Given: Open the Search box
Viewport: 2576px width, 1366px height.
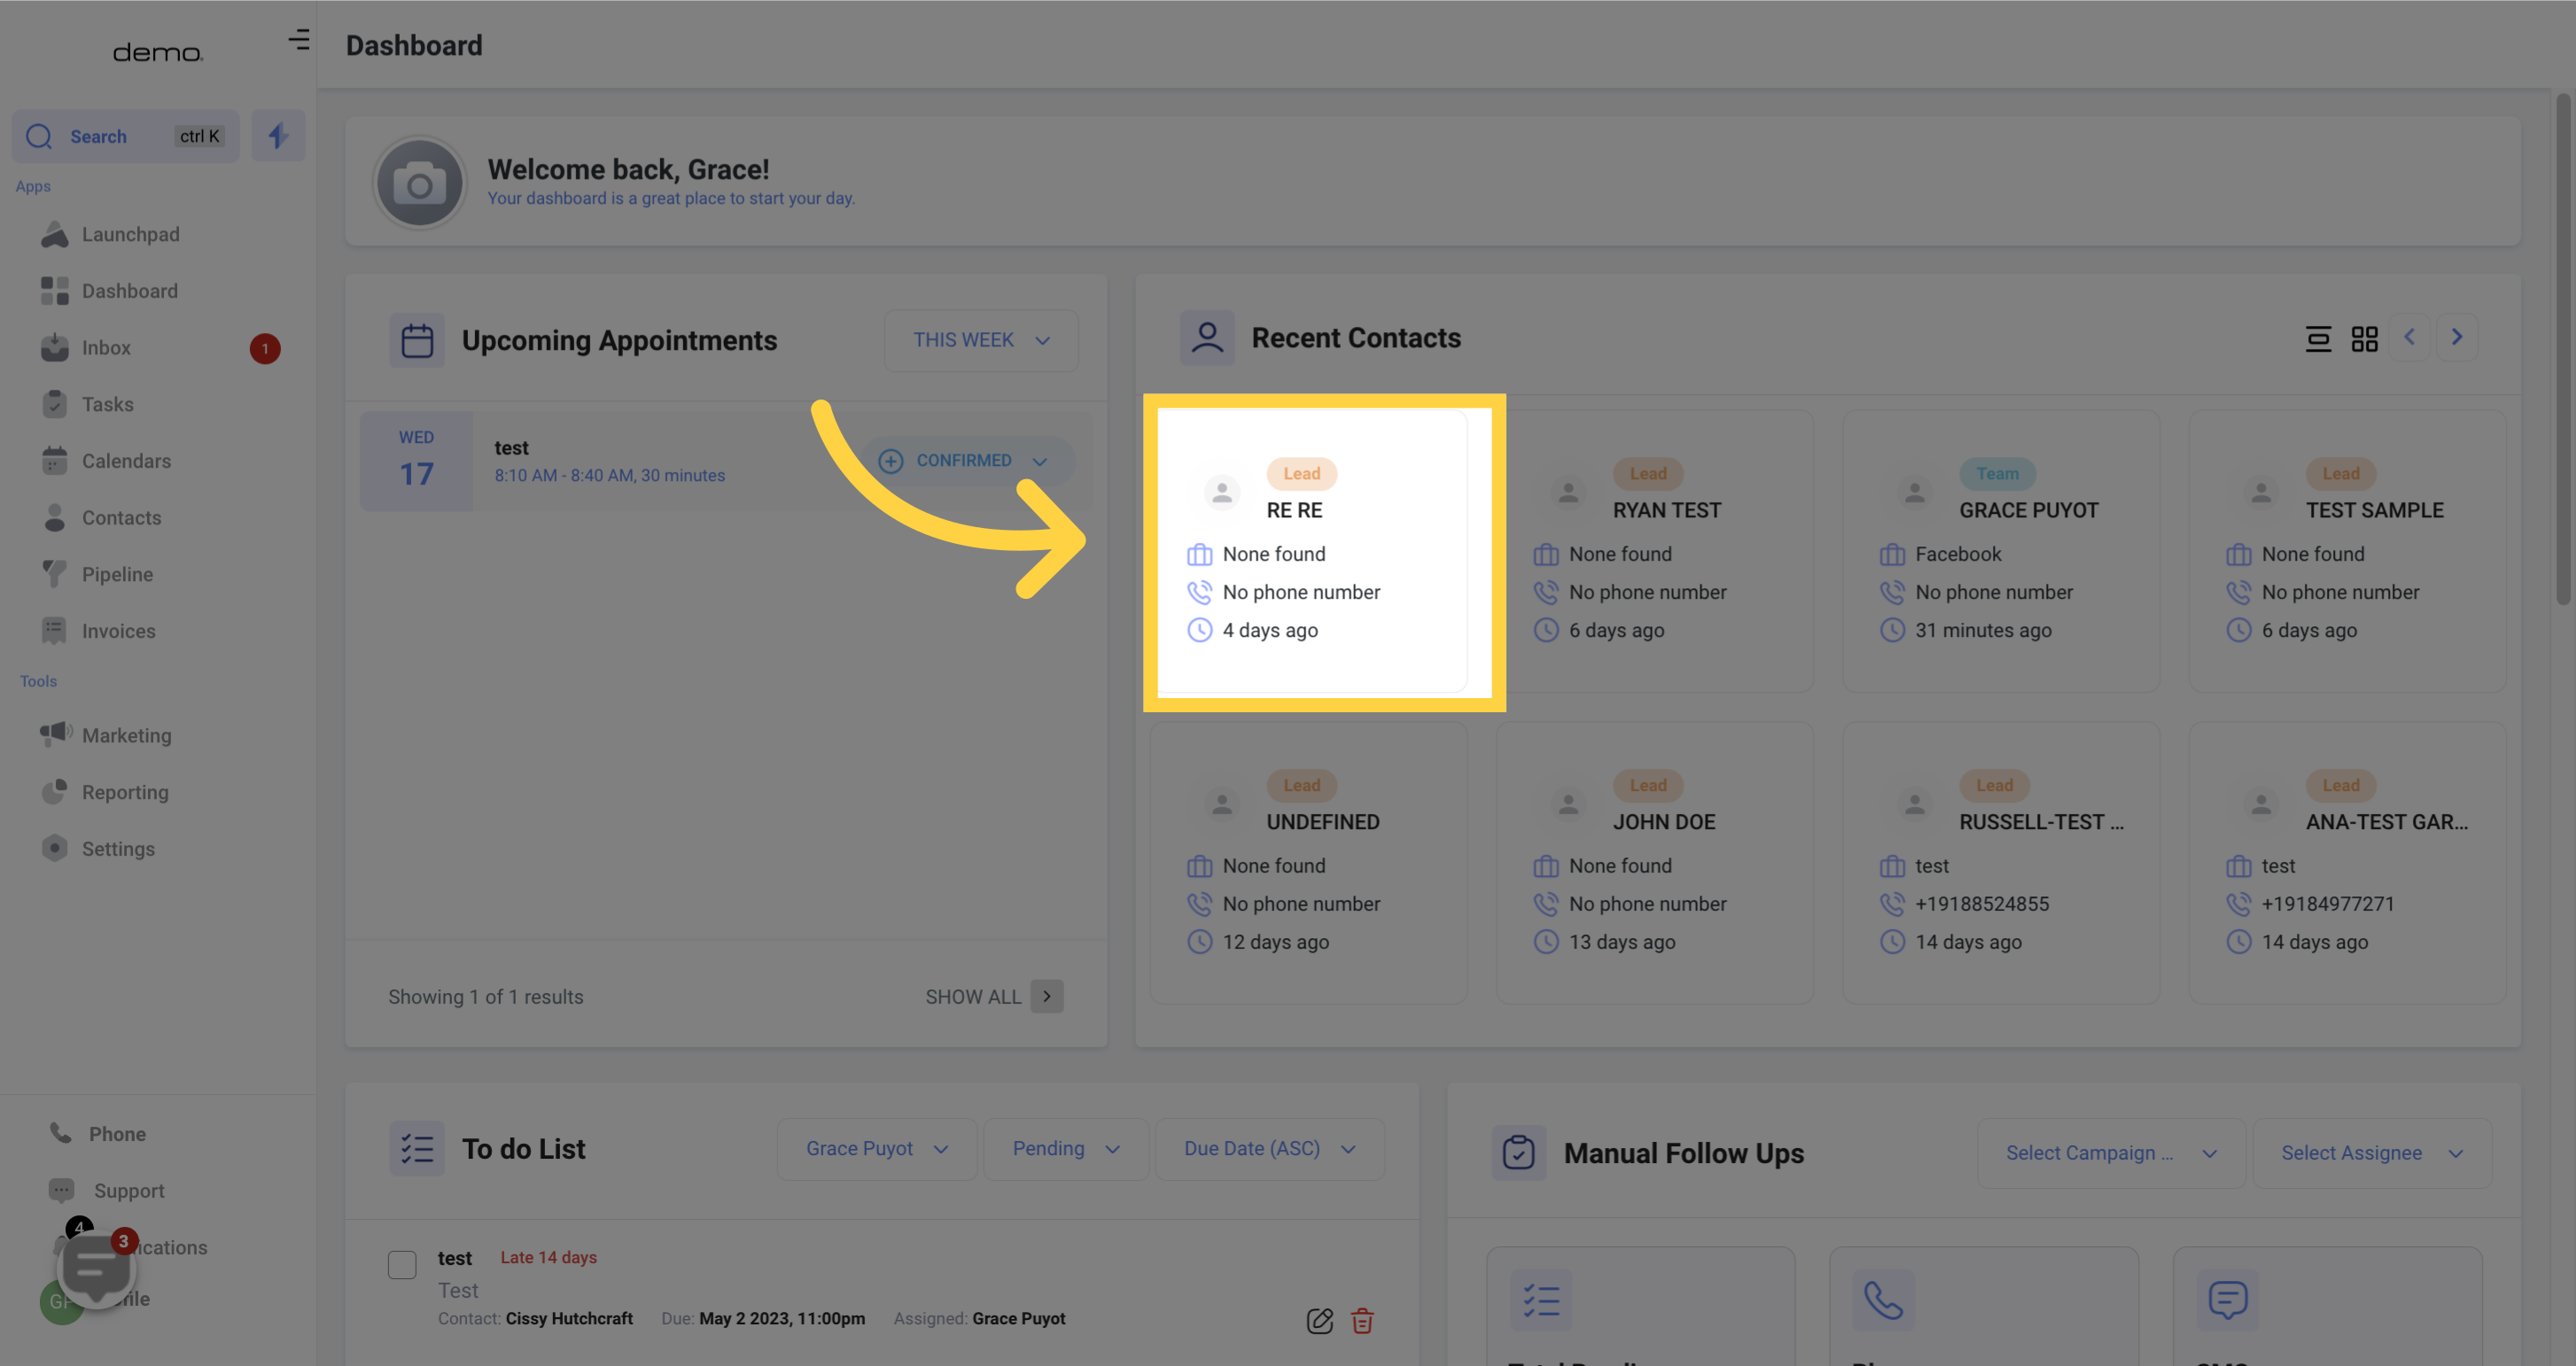Looking at the screenshot, I should tap(126, 136).
